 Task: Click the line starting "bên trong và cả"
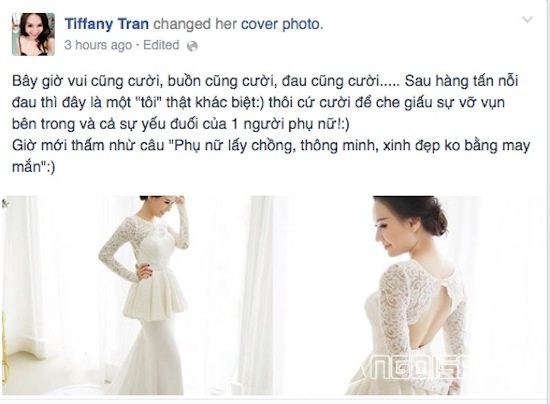point(181,124)
